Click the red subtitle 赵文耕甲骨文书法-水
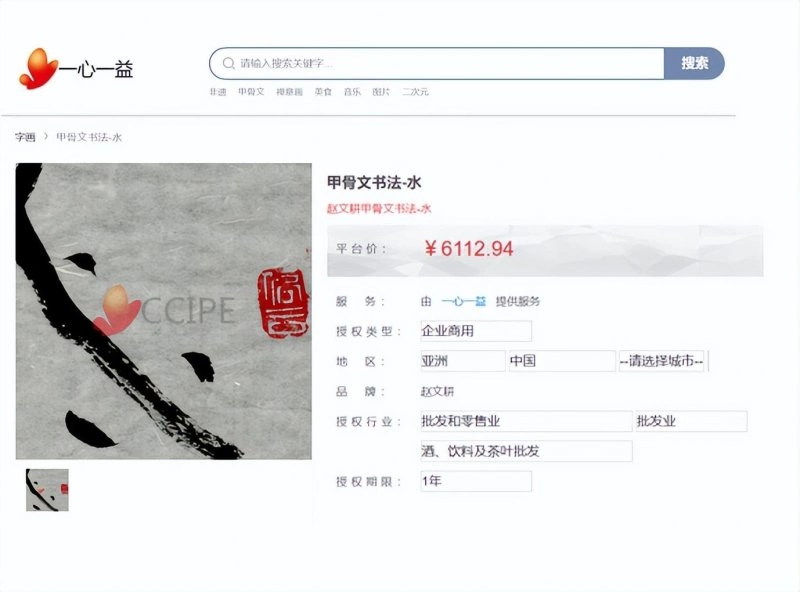The image size is (800, 592). pos(379,208)
